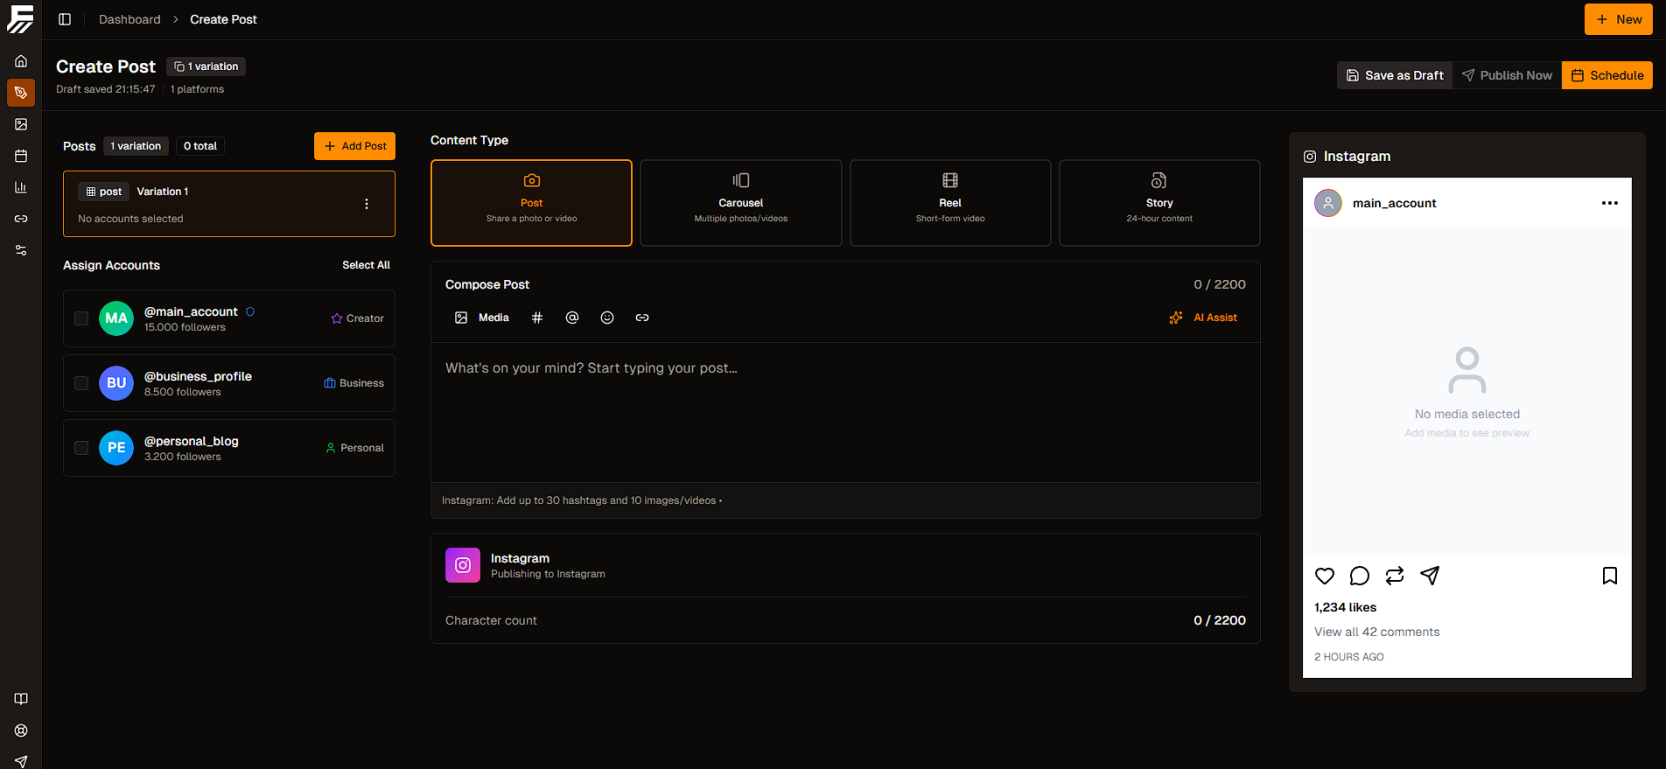Image resolution: width=1666 pixels, height=769 pixels.
Task: Click the repost arrows icon in preview
Action: click(1395, 576)
